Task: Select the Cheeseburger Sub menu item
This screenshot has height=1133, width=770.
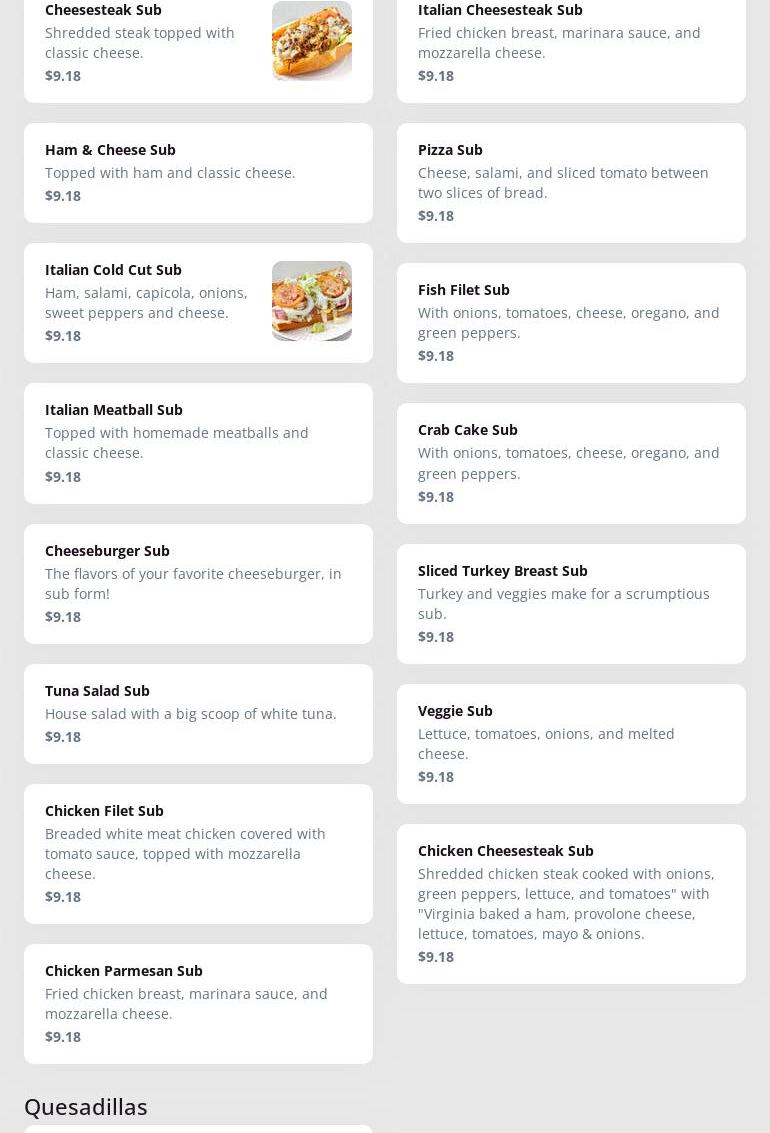Action: (x=198, y=584)
